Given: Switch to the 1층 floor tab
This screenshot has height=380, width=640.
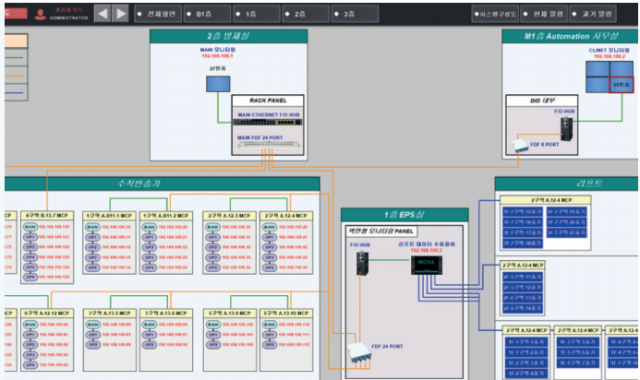Looking at the screenshot, I should pos(256,14).
